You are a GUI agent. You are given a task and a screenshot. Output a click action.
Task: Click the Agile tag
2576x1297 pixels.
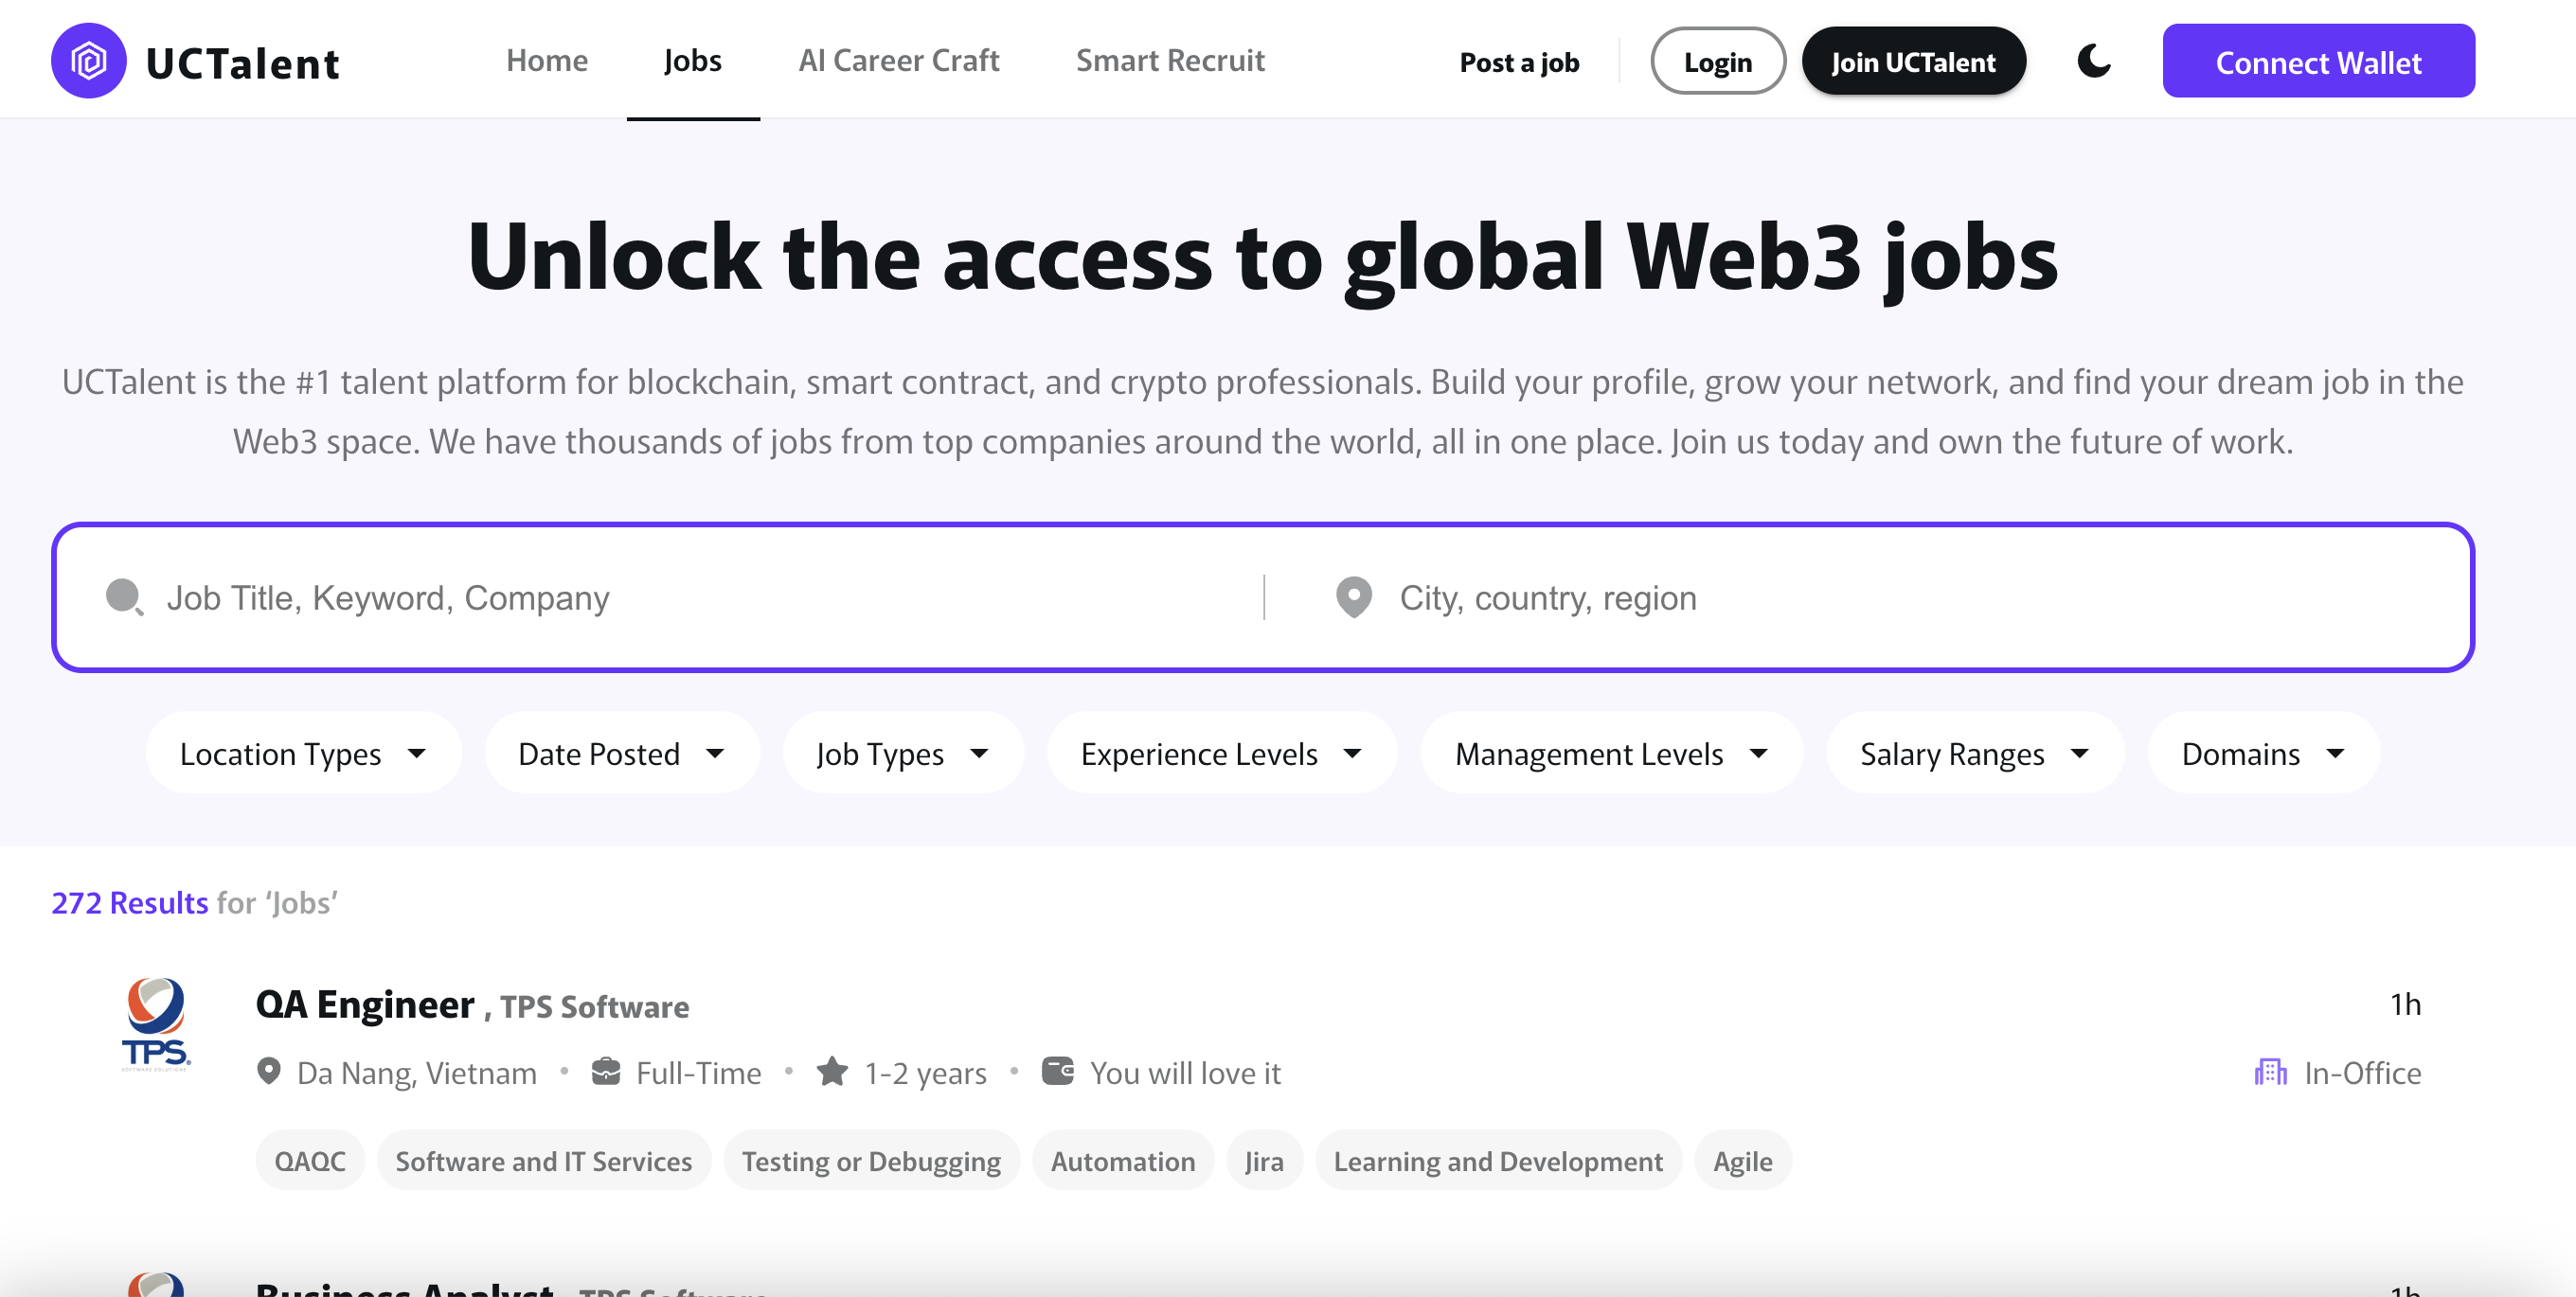[1742, 1160]
